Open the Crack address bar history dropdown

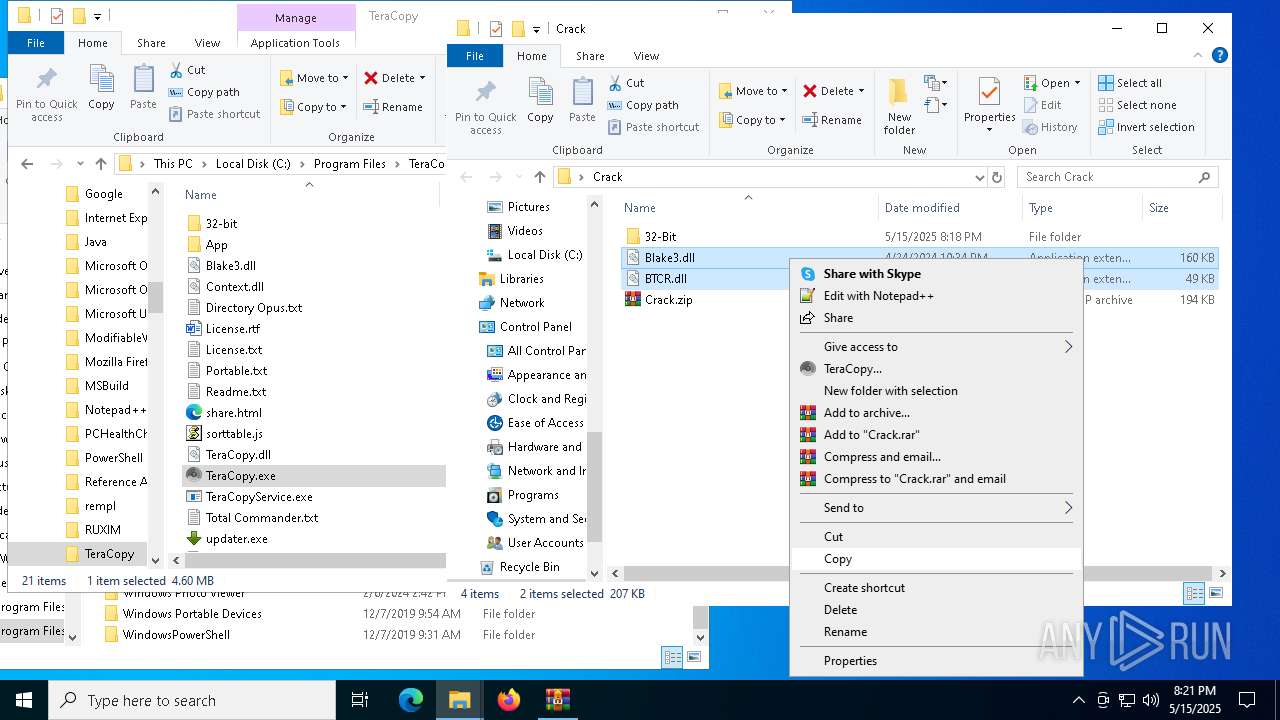point(979,177)
